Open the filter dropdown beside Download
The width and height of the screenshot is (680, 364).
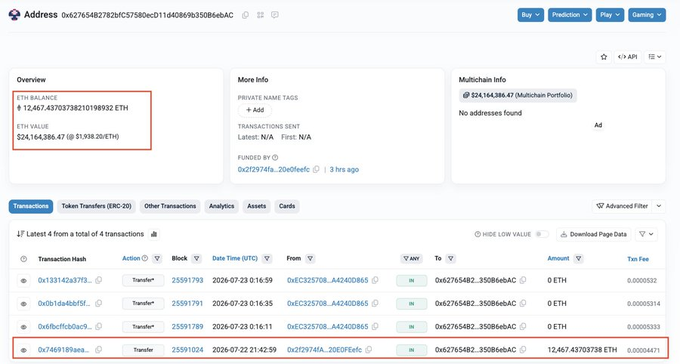646,234
